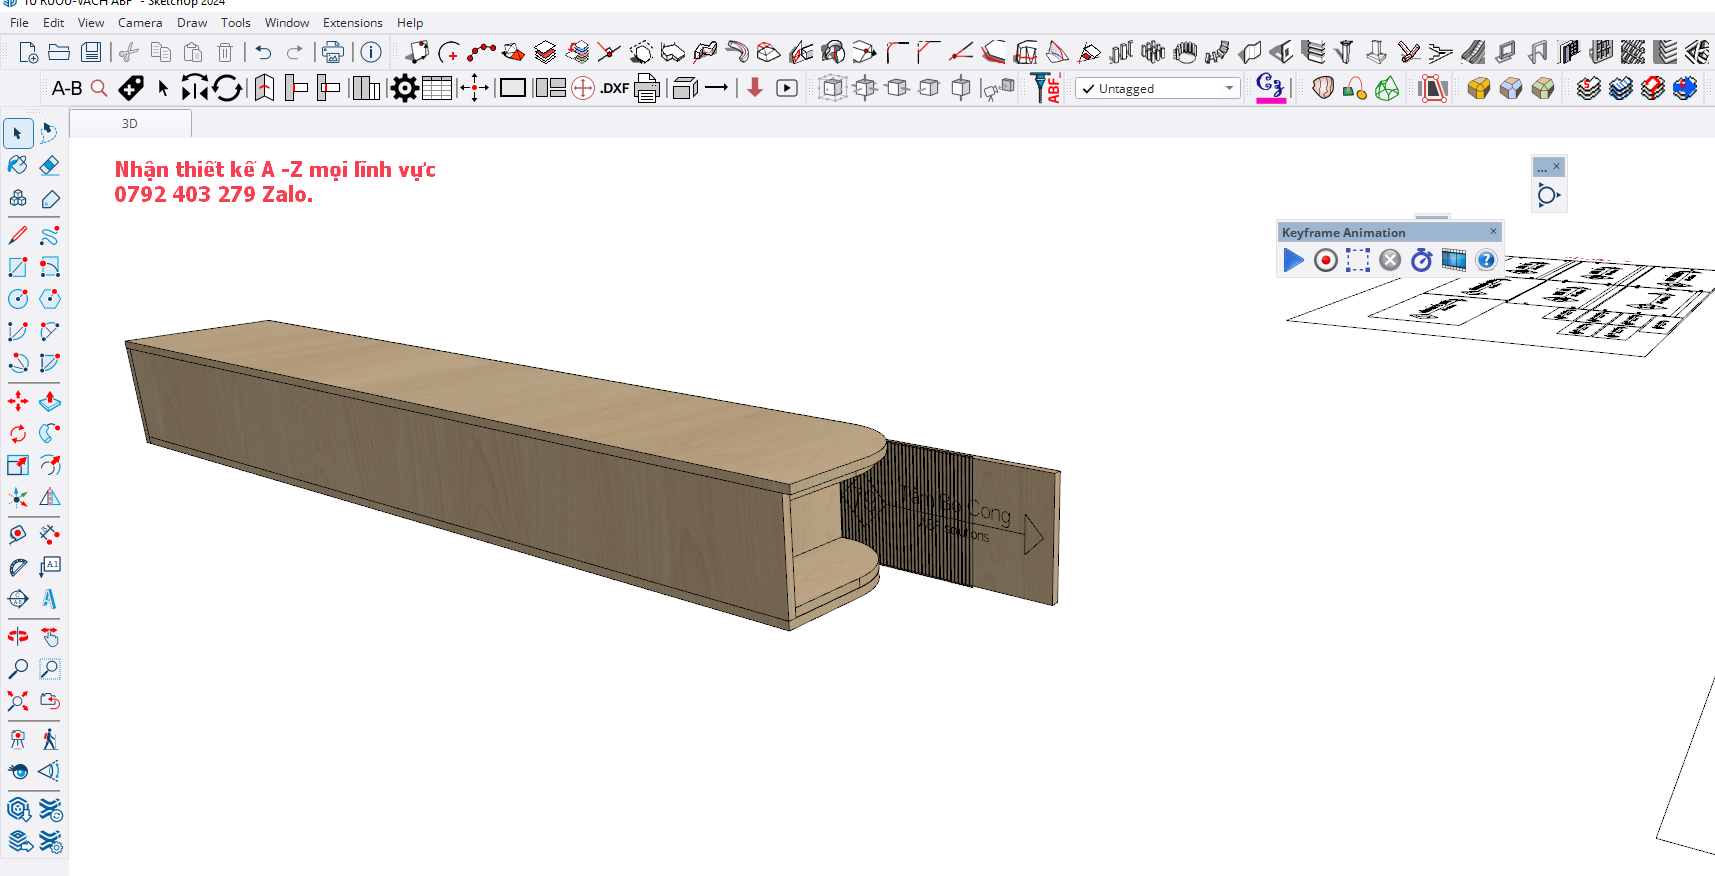The height and width of the screenshot is (876, 1715).
Task: Switch to the 3D scene tab
Action: 130,124
